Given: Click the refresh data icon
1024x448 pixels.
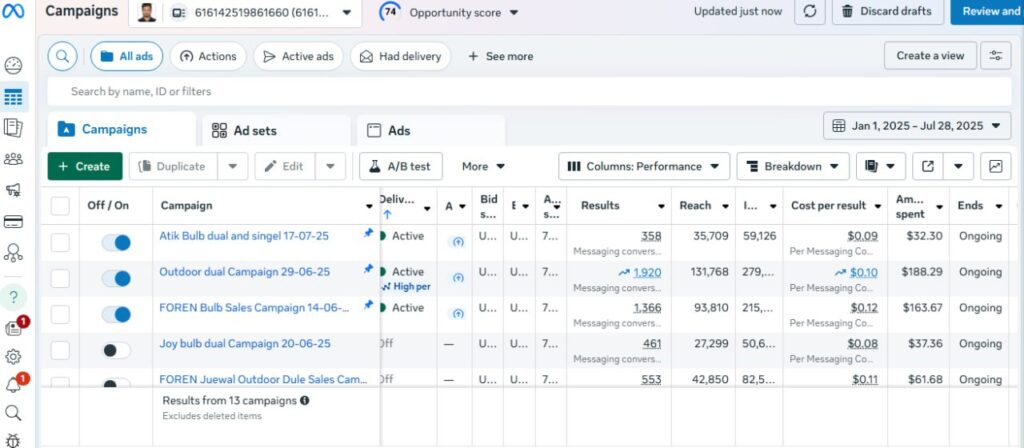Looking at the screenshot, I should click(809, 12).
